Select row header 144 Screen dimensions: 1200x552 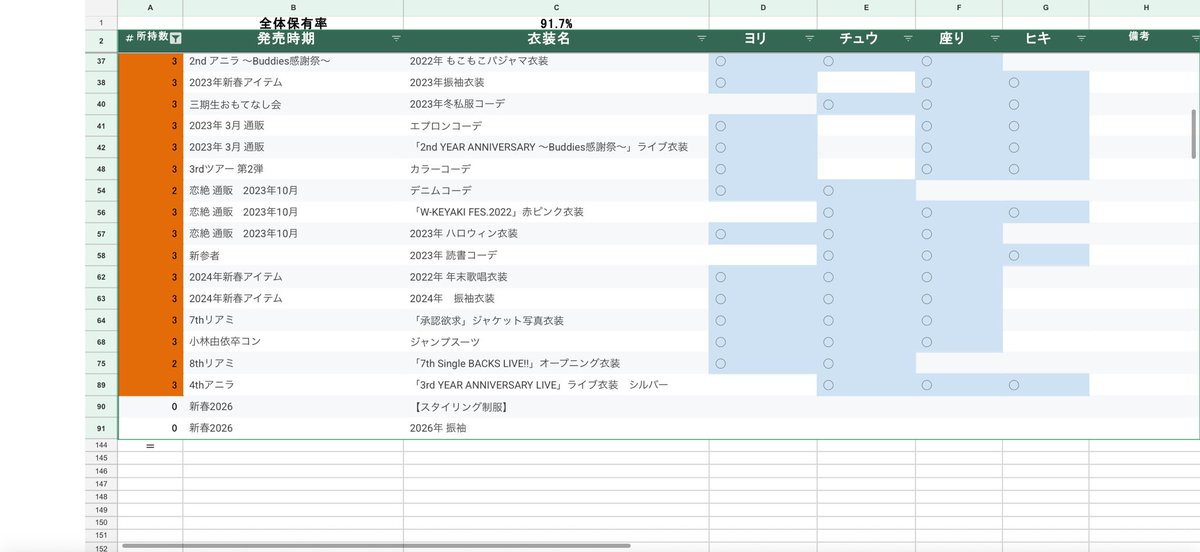(101, 445)
